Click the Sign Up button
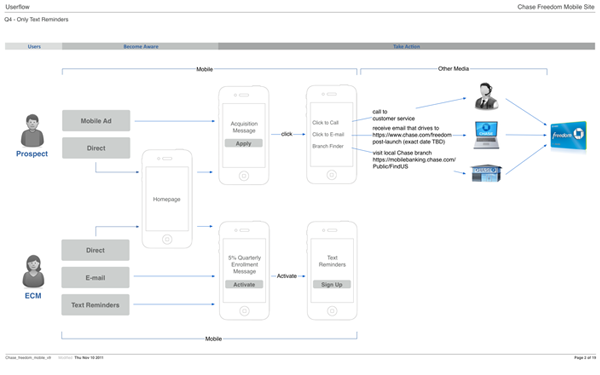The image size is (600, 375). tap(332, 284)
